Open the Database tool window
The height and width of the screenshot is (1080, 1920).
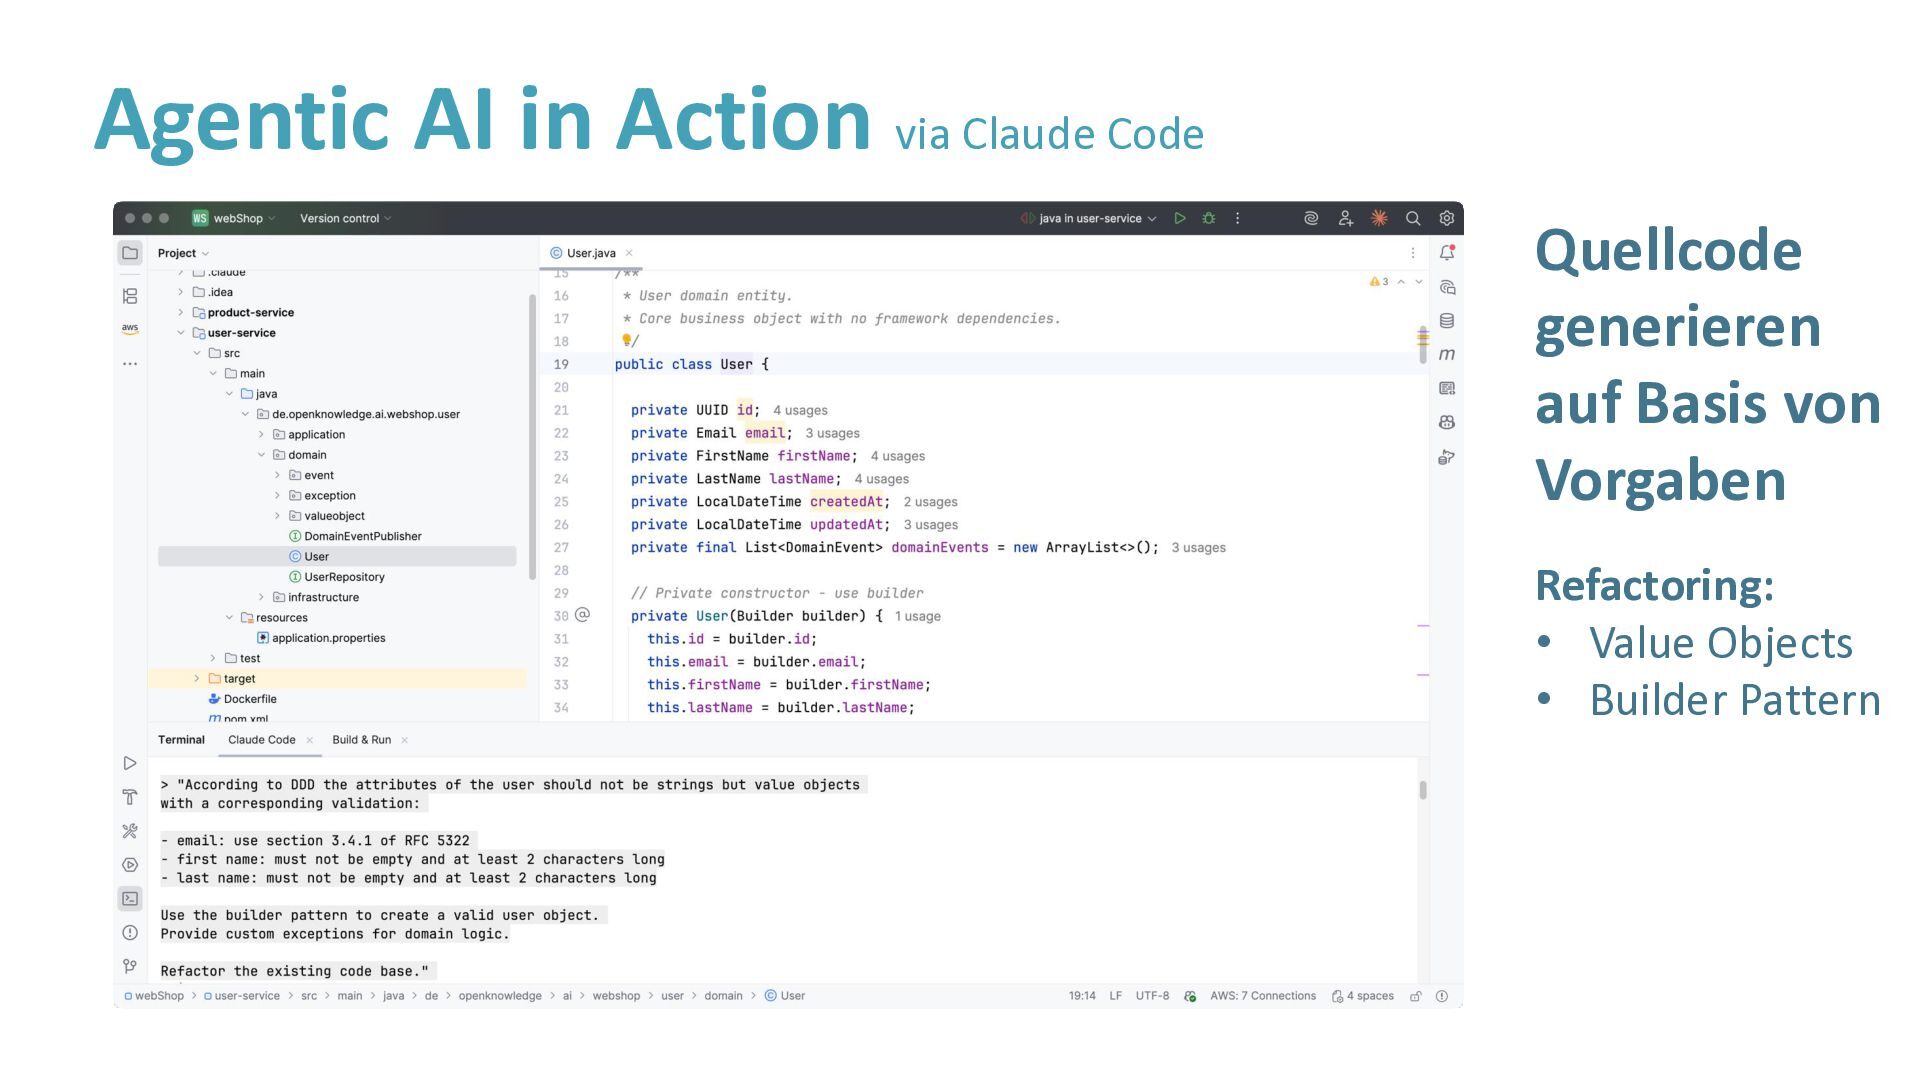coord(1446,321)
